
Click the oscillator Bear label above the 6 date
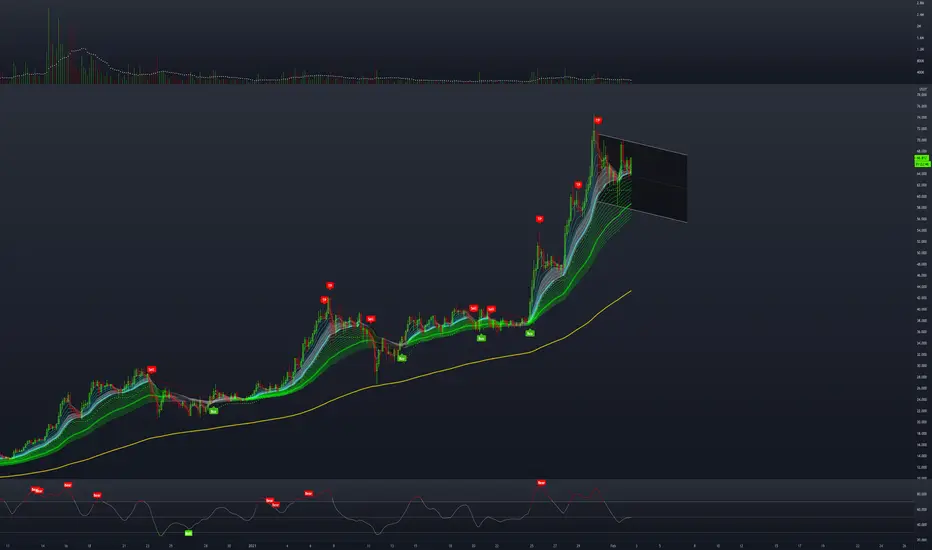click(x=308, y=494)
